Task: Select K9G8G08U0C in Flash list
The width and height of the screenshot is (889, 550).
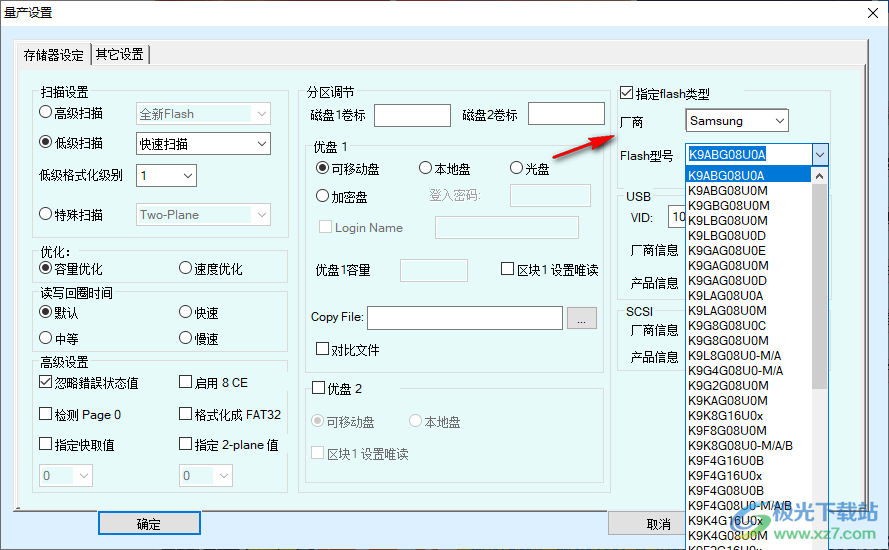Action: pos(748,325)
